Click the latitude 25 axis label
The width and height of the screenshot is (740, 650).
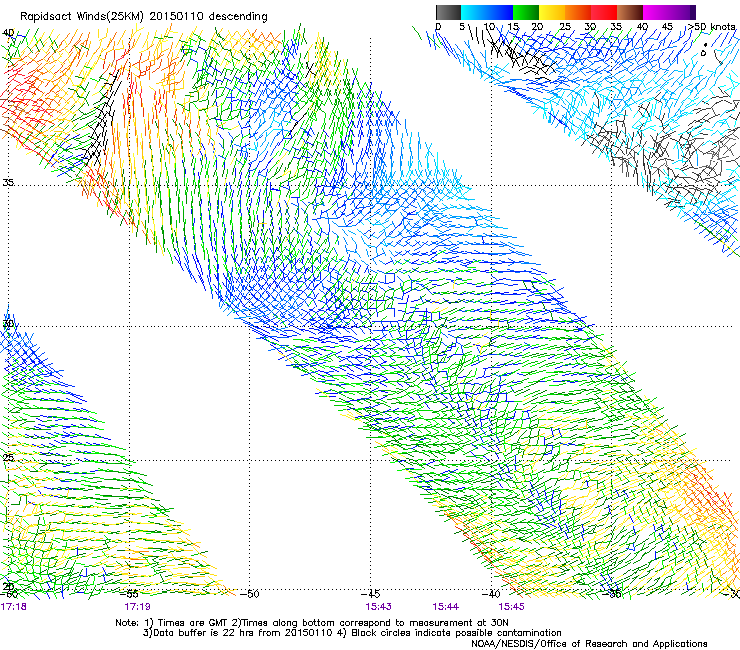8,457
